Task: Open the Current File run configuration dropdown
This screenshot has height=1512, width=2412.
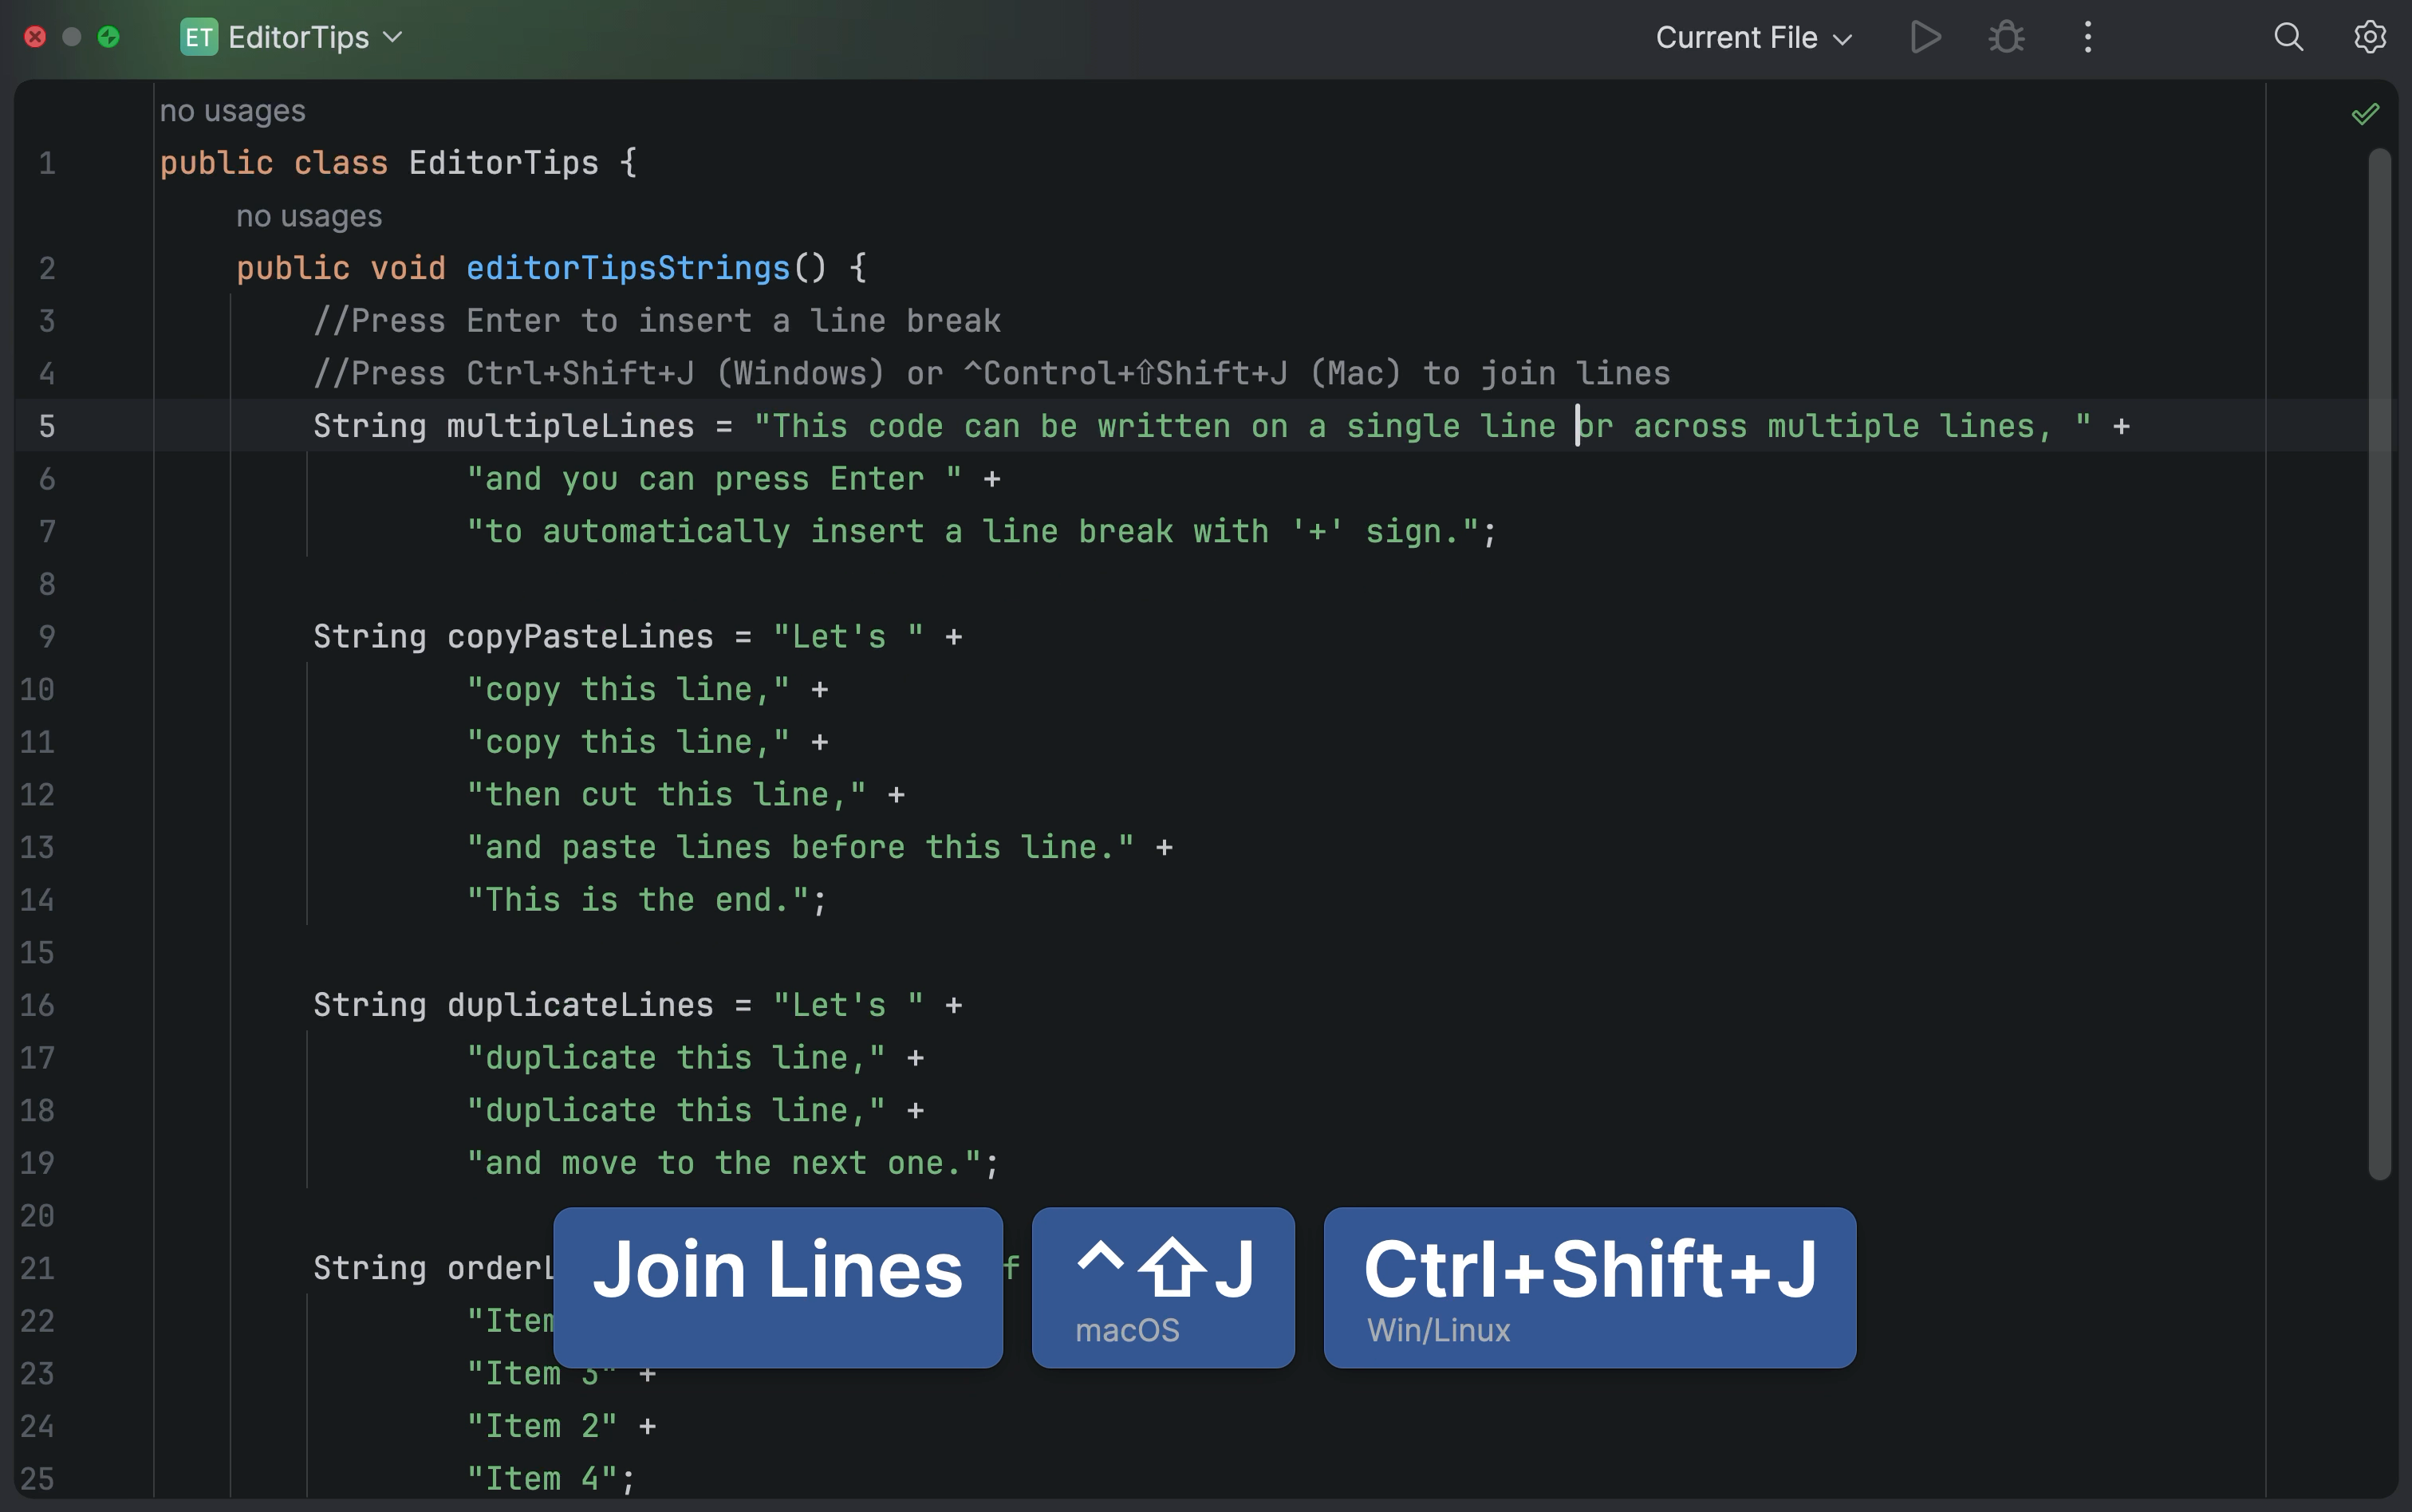Action: click(x=1754, y=38)
